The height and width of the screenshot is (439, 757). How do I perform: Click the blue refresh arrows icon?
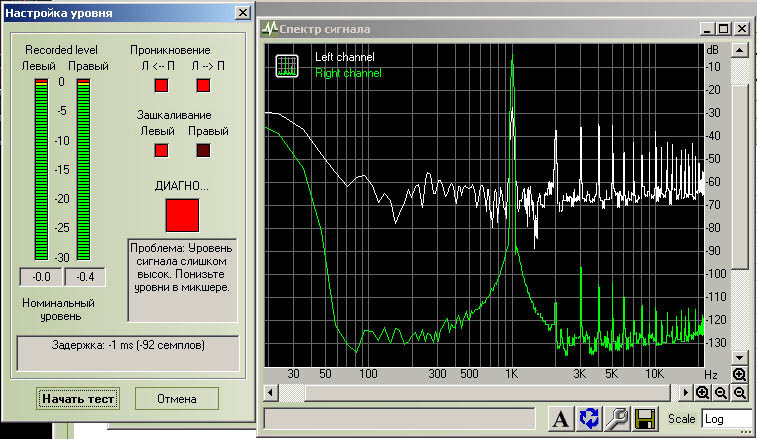tap(589, 419)
